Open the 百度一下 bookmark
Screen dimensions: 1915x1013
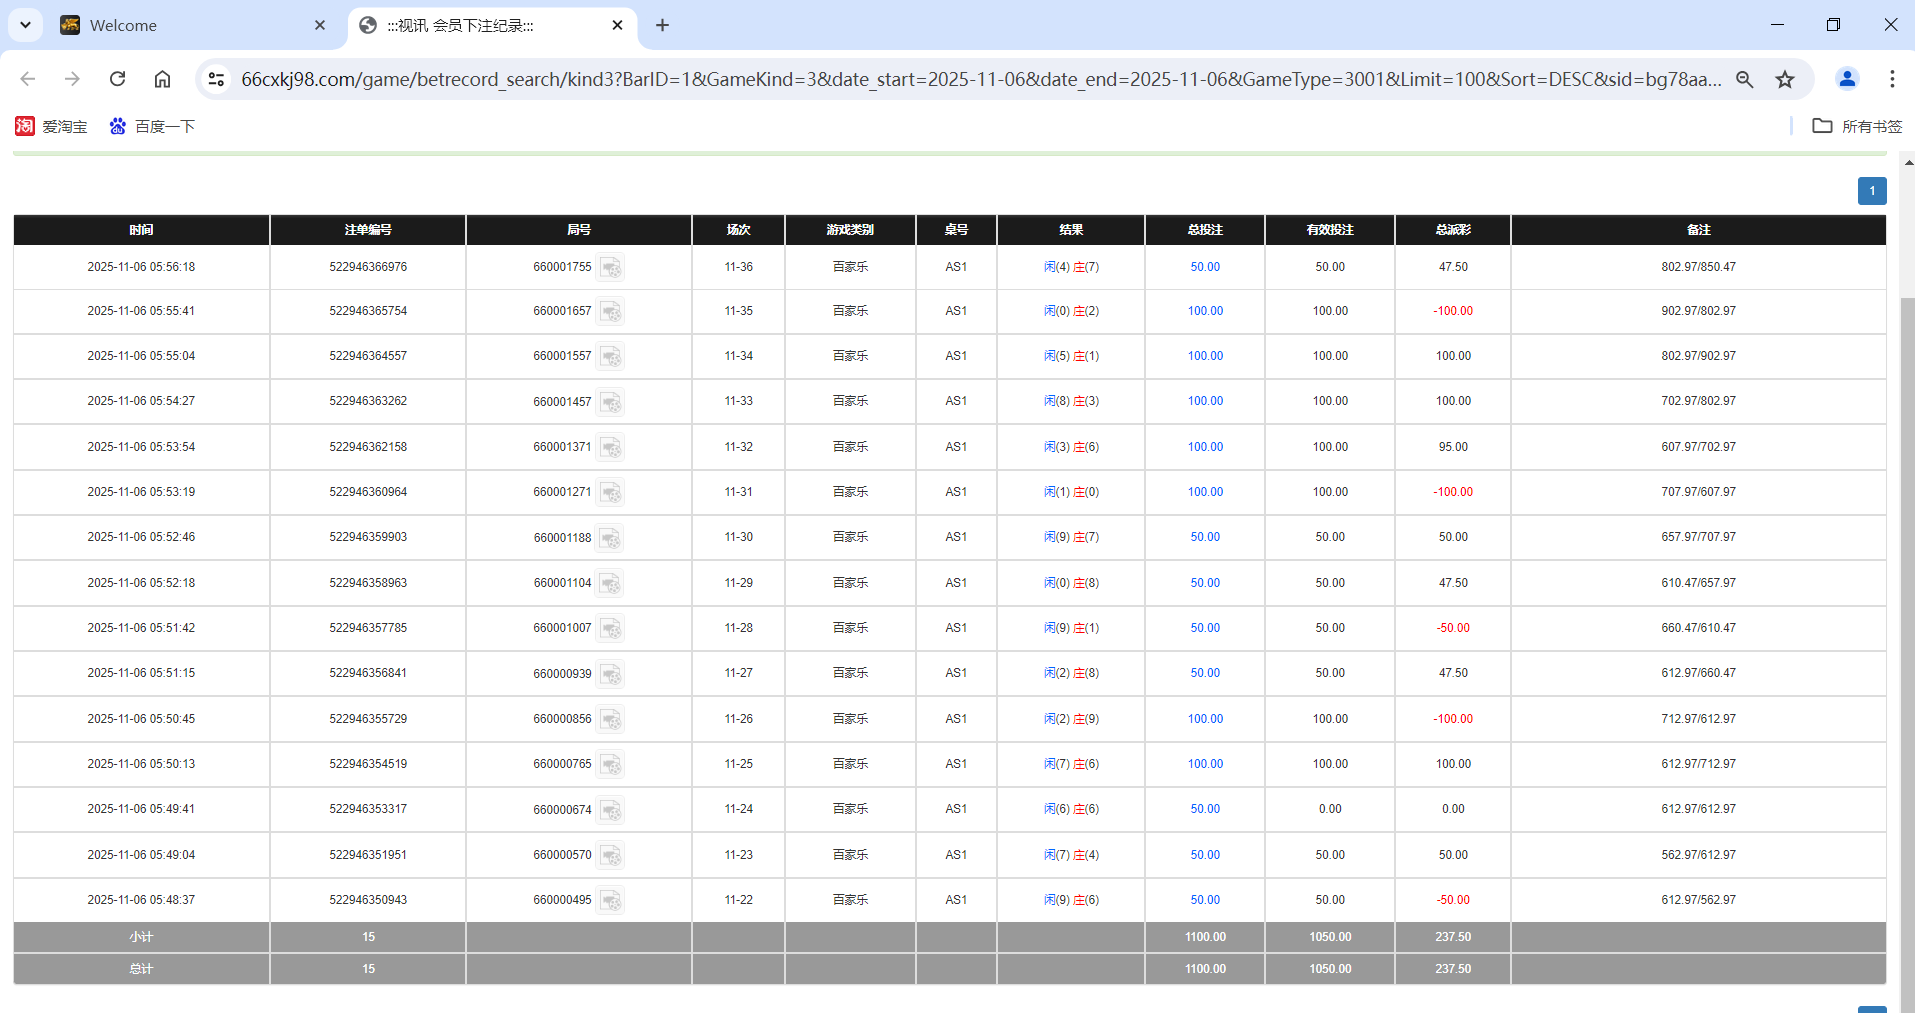point(152,126)
